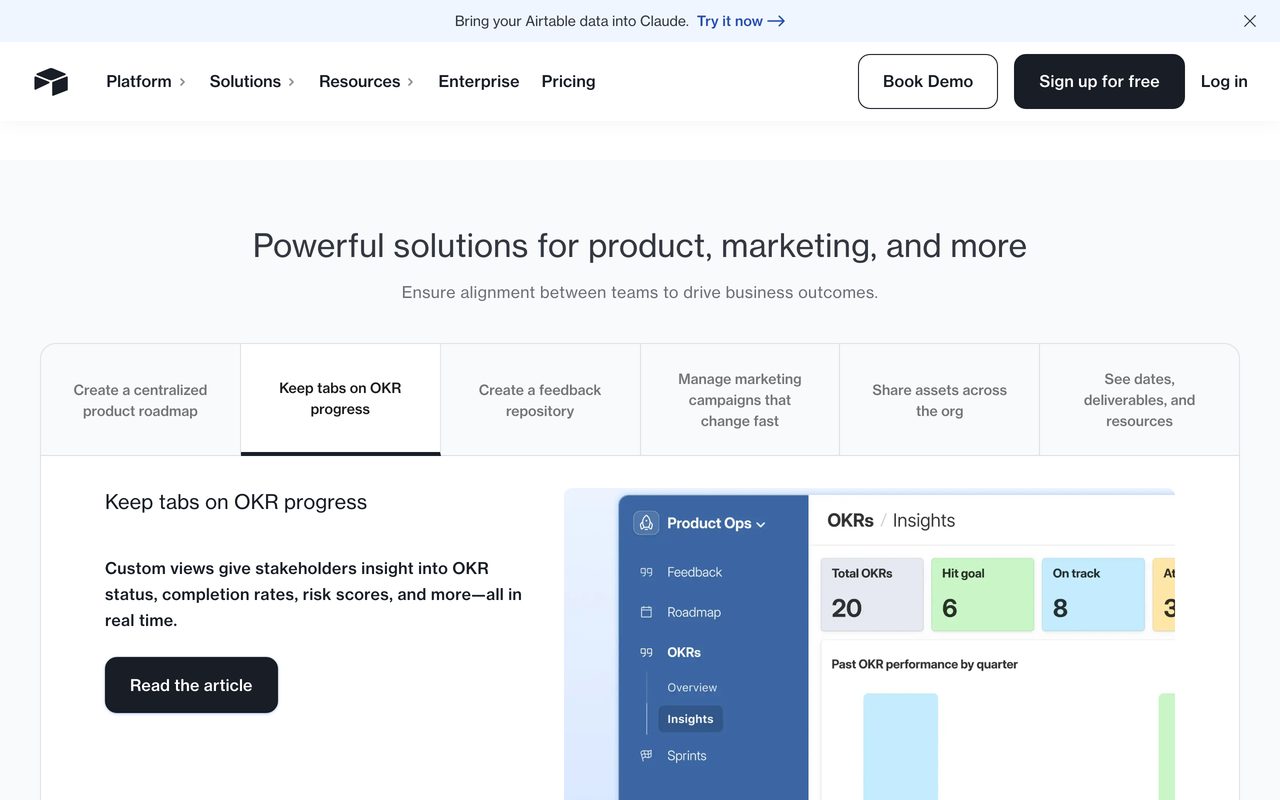The height and width of the screenshot is (800, 1280).
Task: Click the Sprints flag icon in sidebar
Action: 646,756
